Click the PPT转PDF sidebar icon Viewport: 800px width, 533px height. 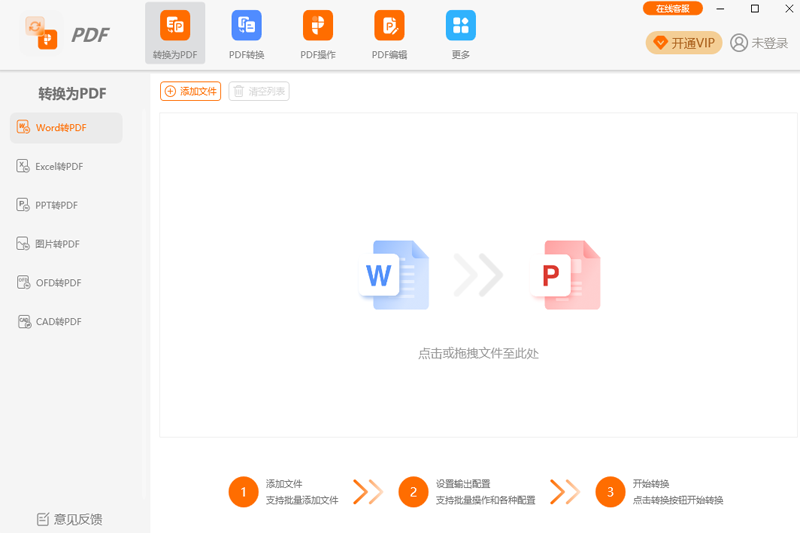tap(24, 205)
